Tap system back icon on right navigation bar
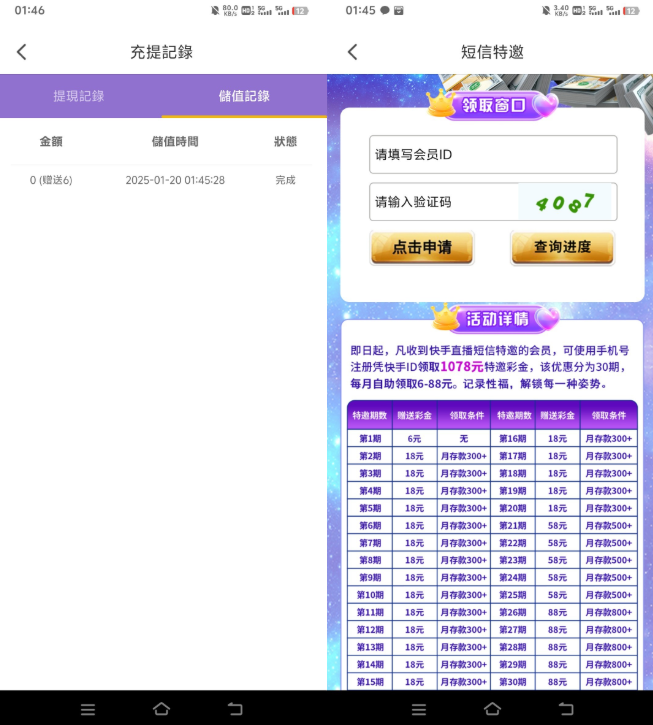The width and height of the screenshot is (653, 725). tap(564, 709)
